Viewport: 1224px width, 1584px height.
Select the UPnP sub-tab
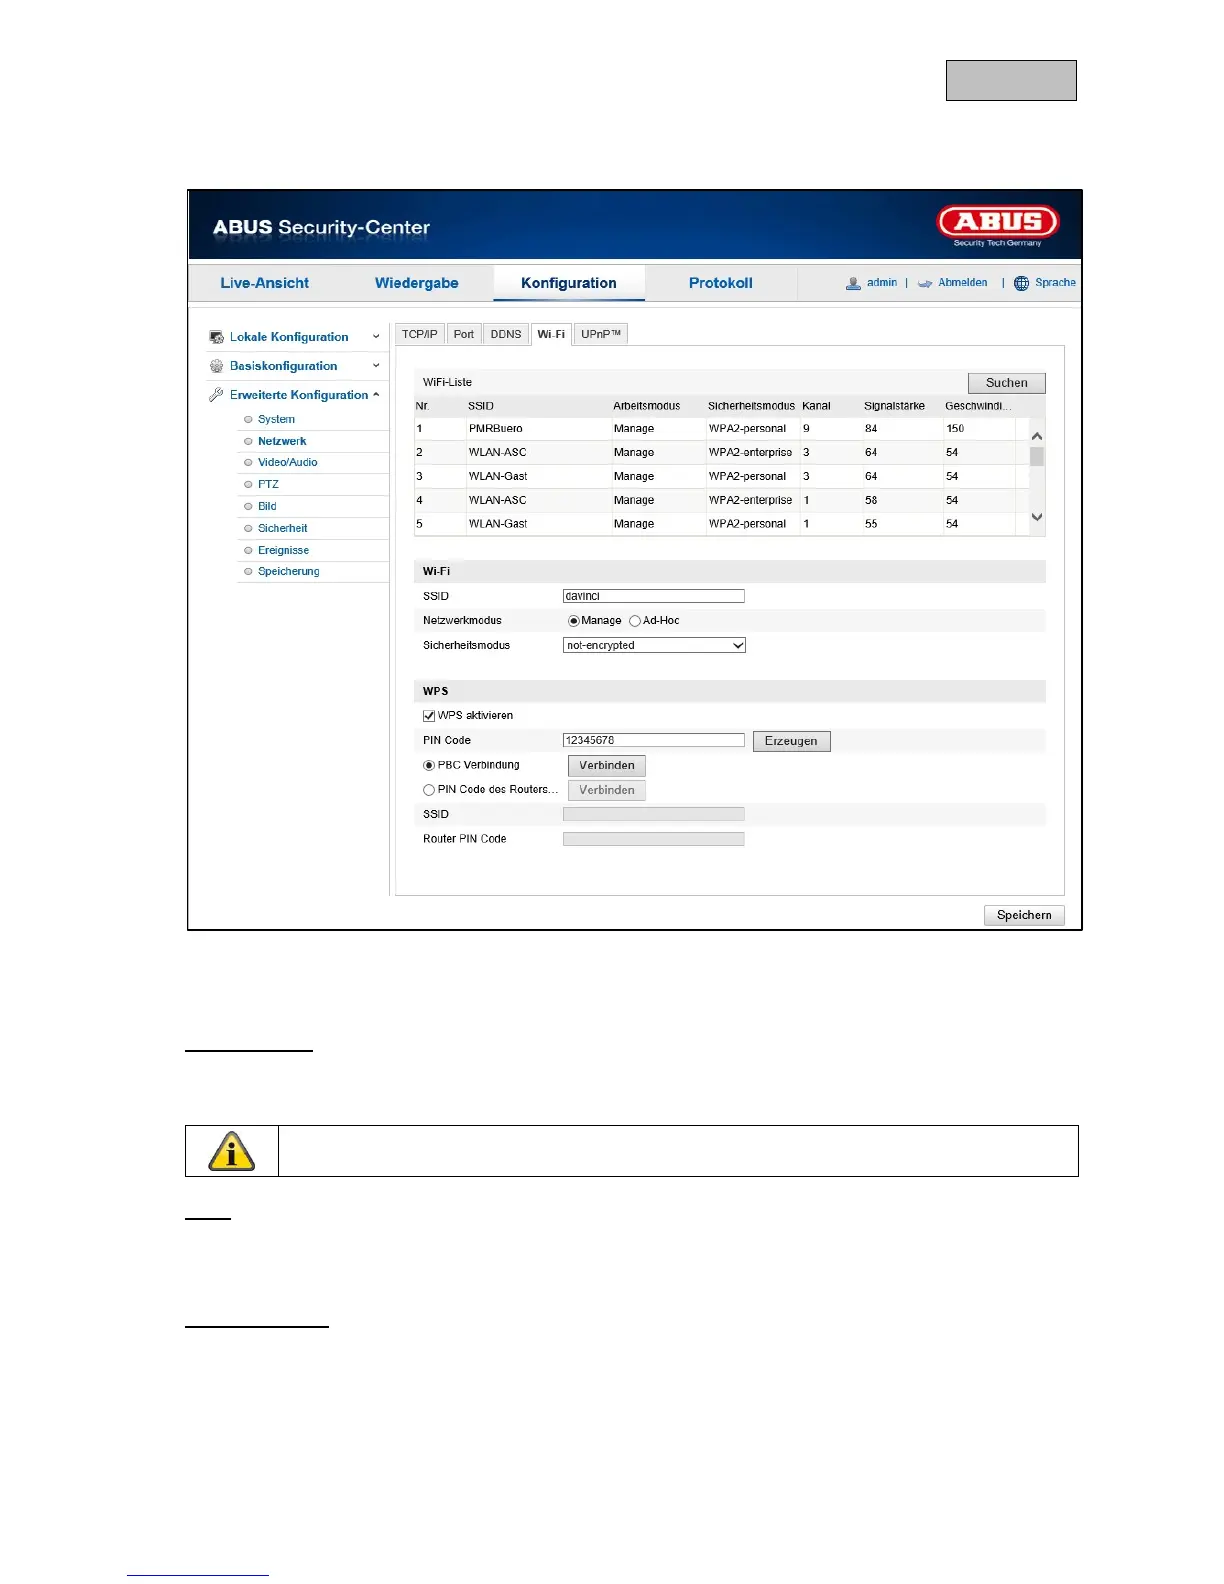click(601, 334)
